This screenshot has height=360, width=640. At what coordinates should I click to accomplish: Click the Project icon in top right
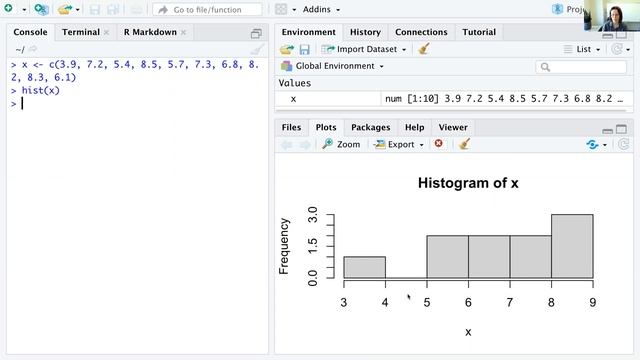point(557,9)
